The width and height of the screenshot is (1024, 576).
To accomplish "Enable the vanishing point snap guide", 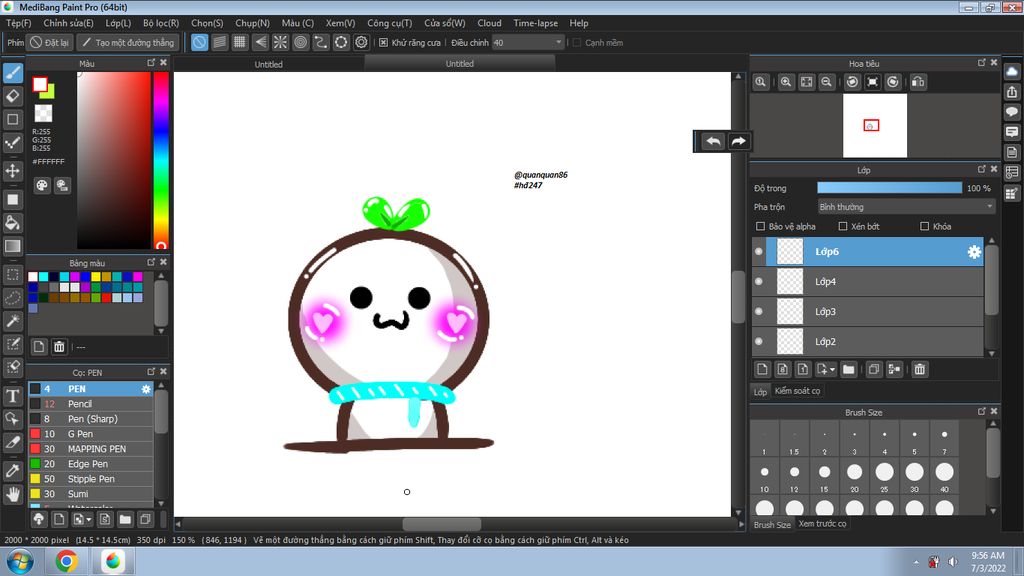I will [260, 42].
